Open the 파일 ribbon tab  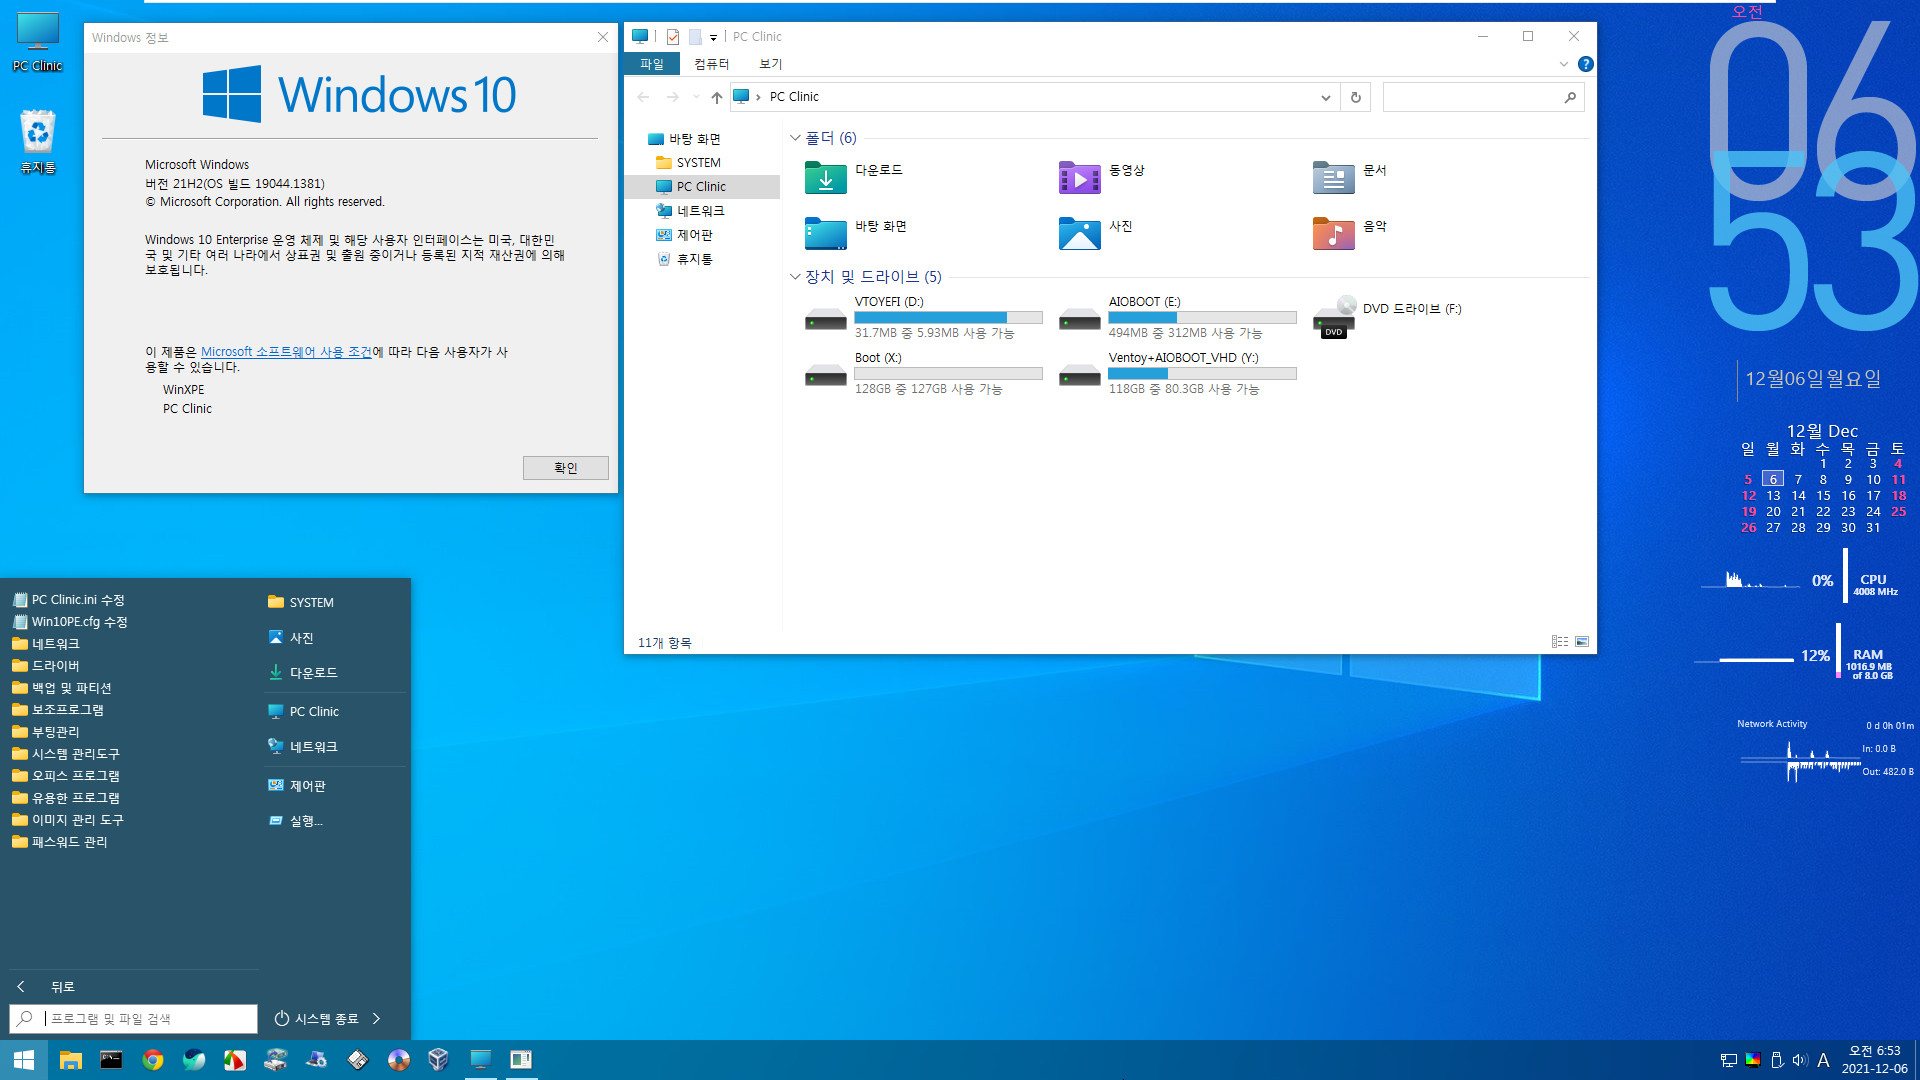652,64
